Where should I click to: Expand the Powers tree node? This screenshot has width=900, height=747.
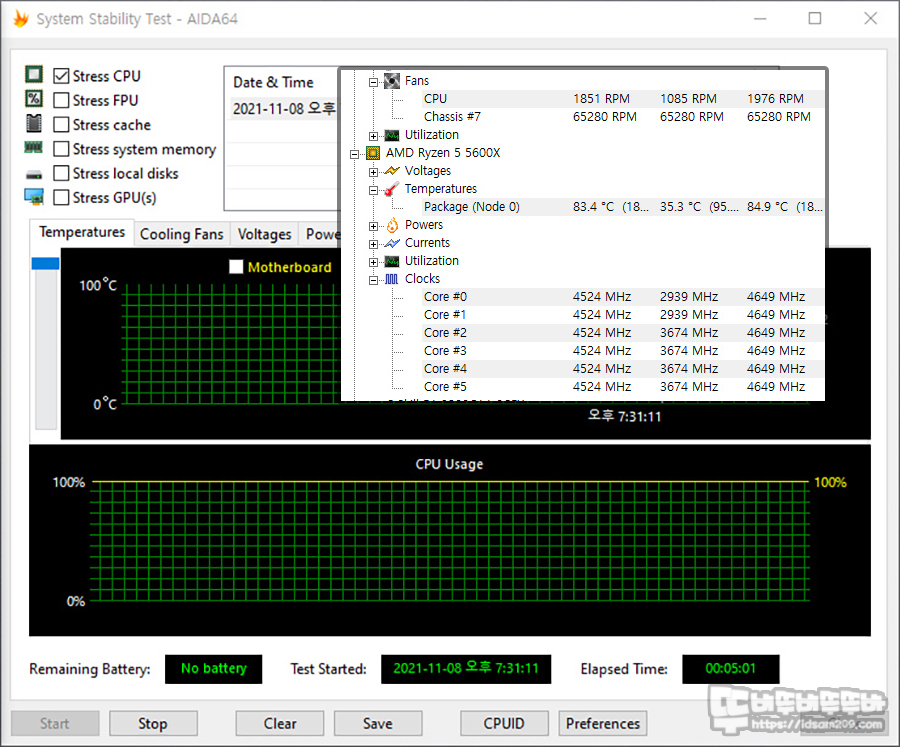[373, 226]
